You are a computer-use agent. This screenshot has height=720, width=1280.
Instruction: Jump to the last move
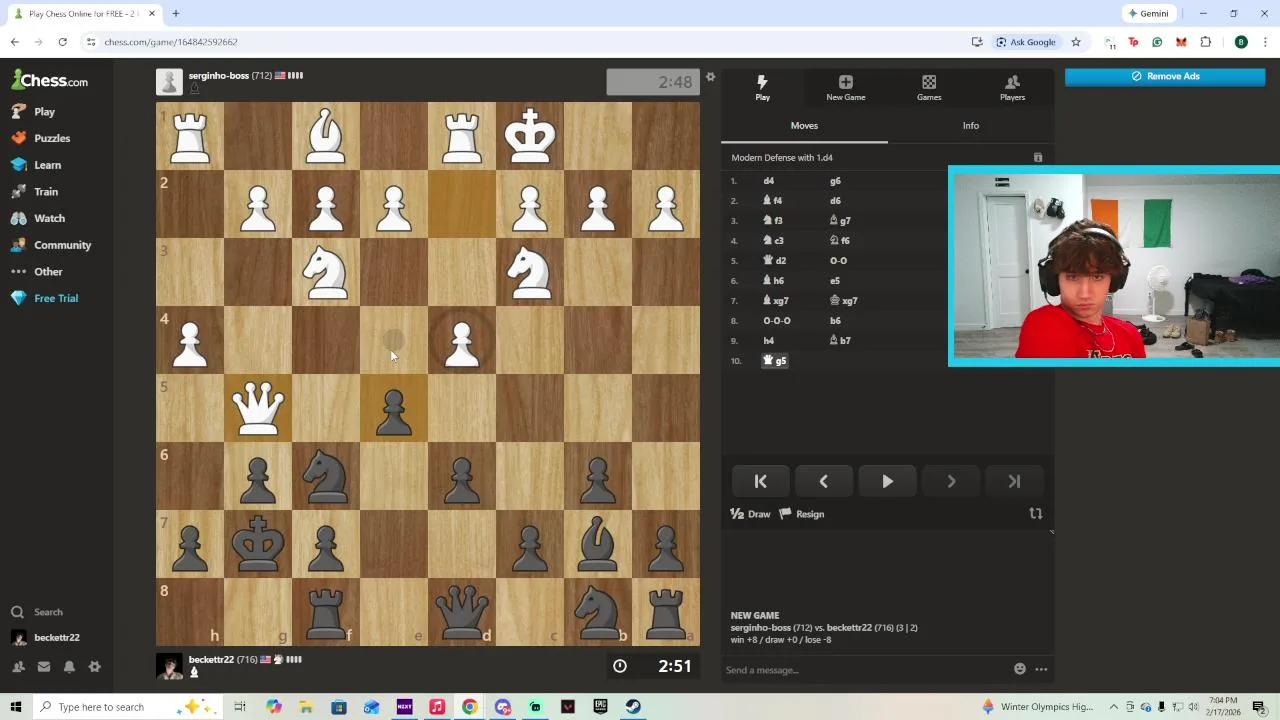(1014, 482)
